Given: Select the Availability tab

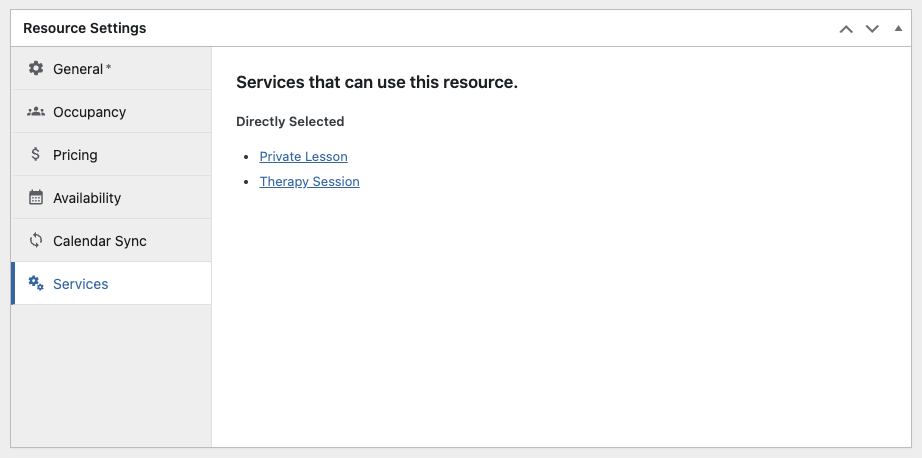Looking at the screenshot, I should [87, 198].
